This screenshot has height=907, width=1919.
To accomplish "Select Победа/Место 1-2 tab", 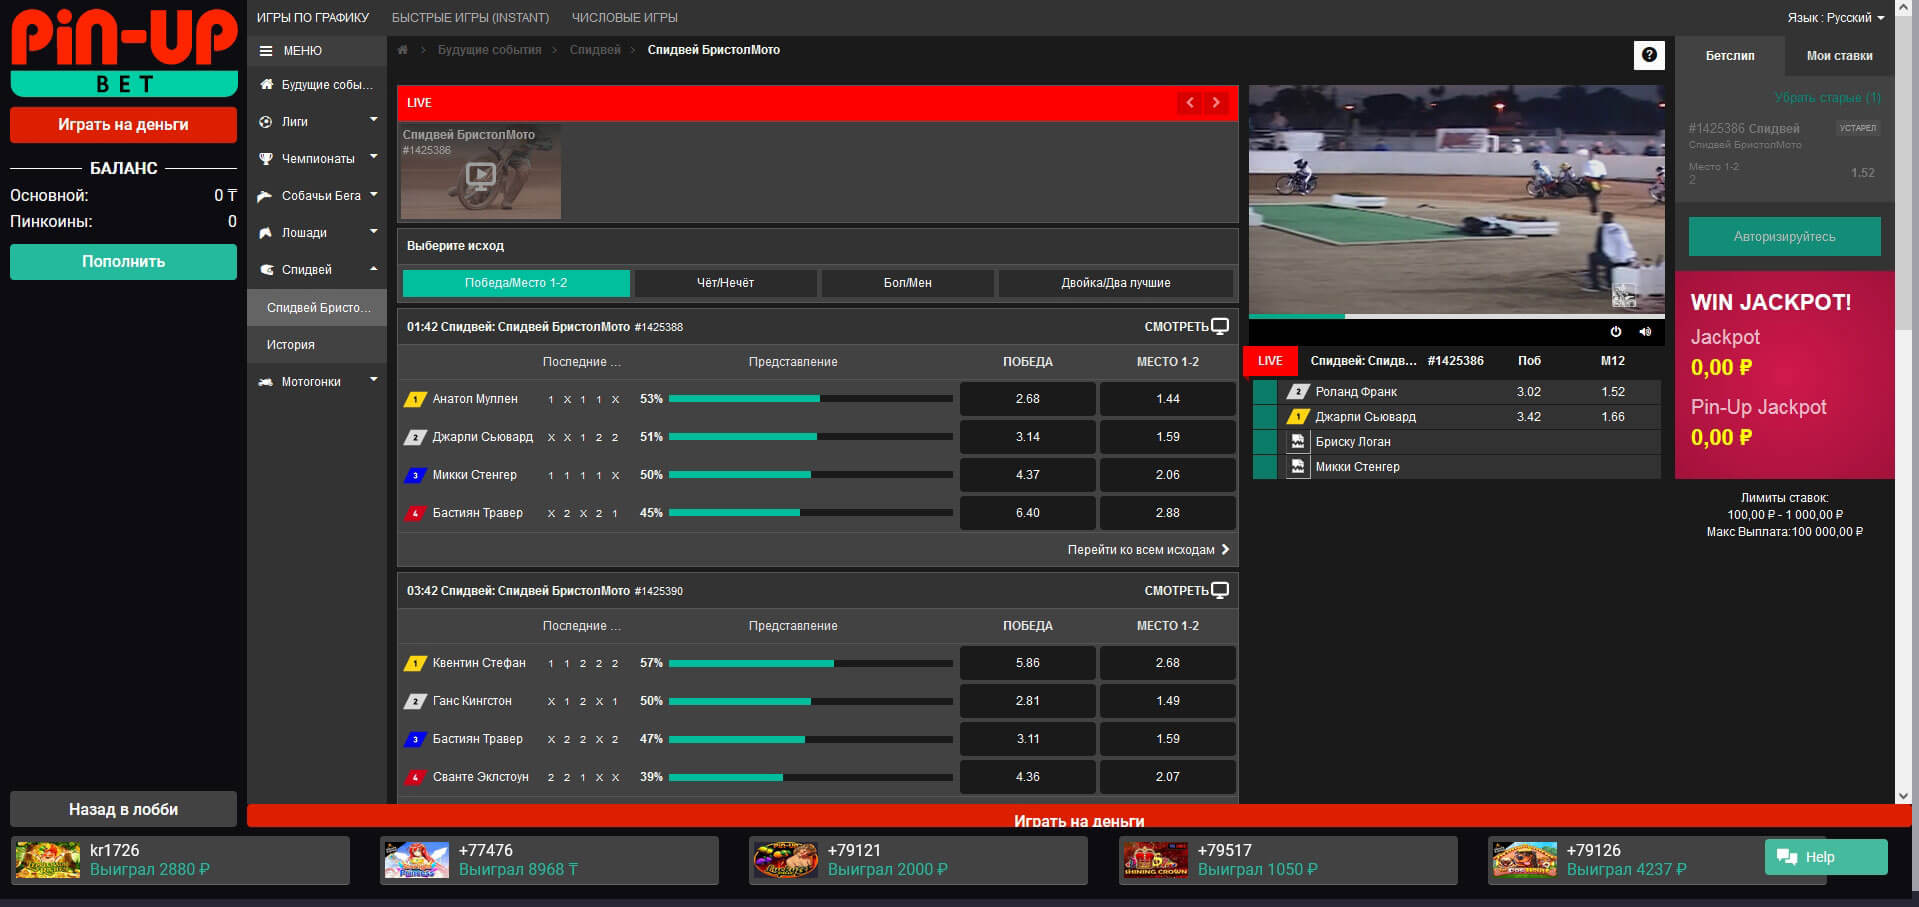I will (516, 283).
